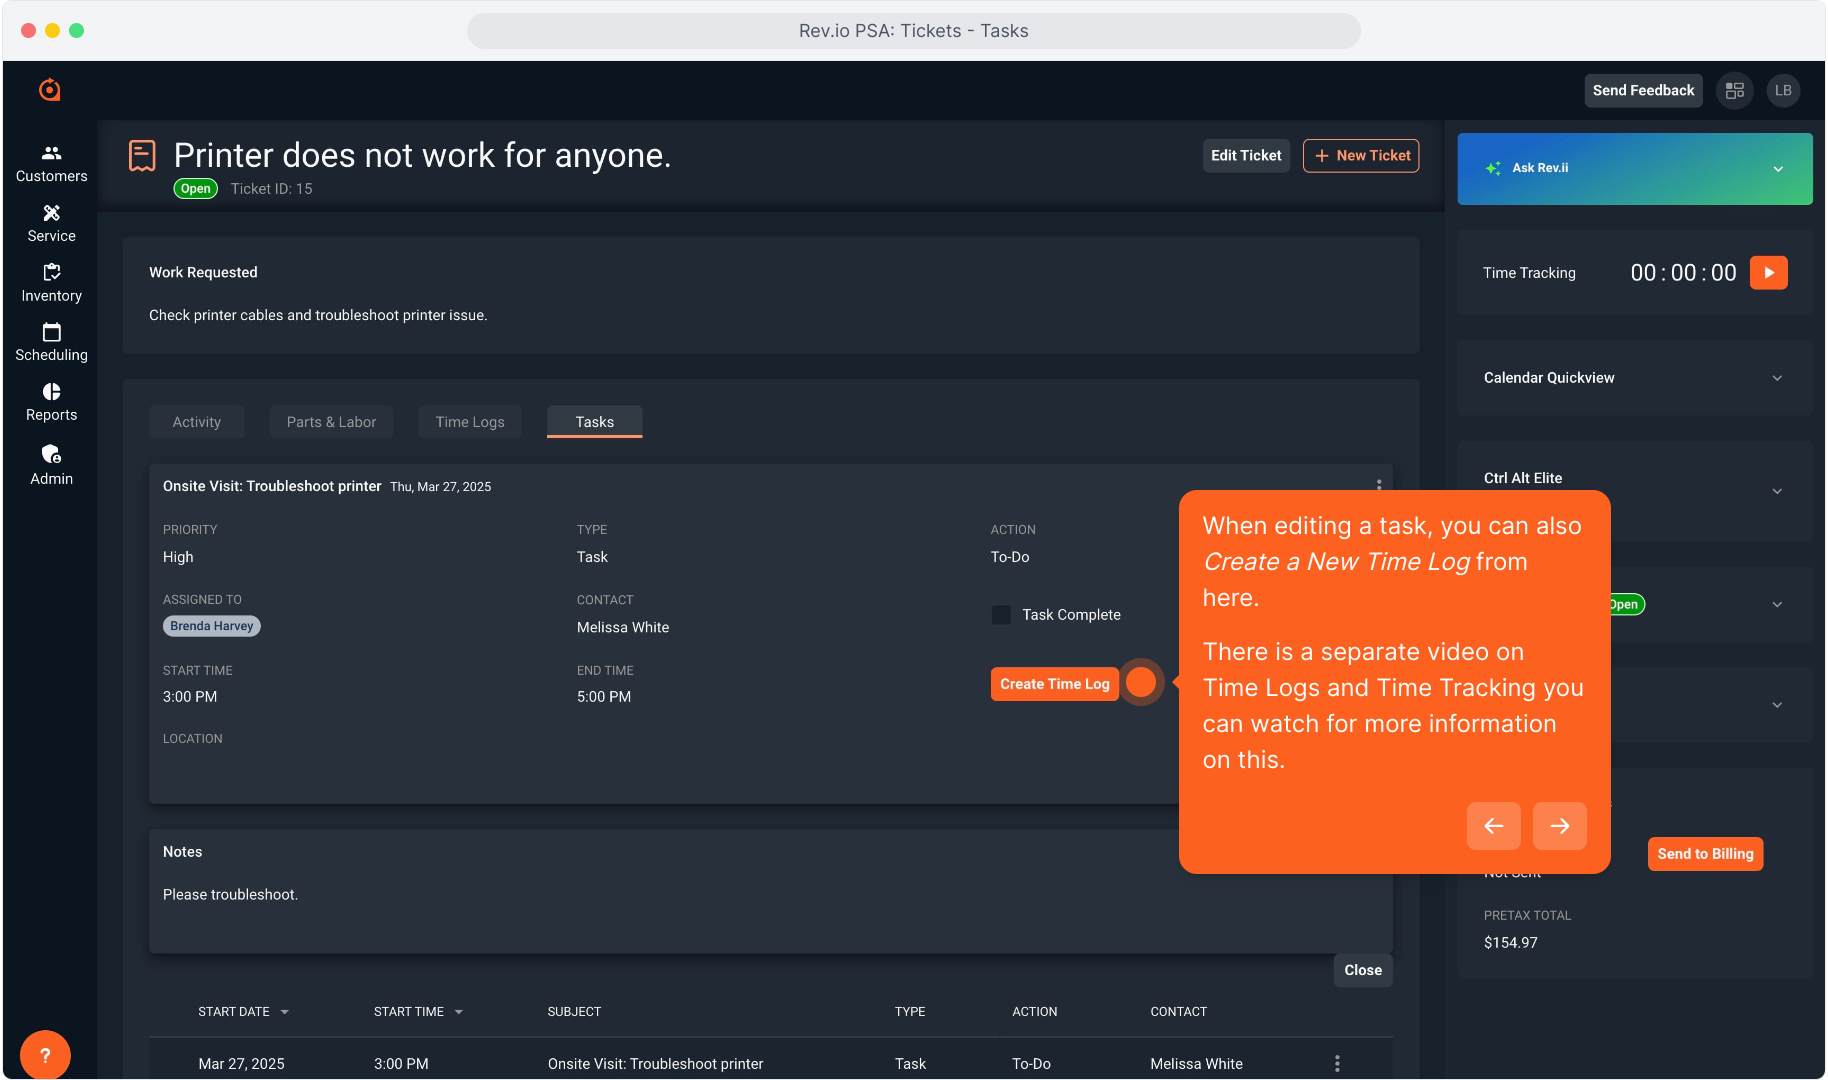Mark the Task Complete checkbox
The image size is (1828, 1080).
point(1001,615)
